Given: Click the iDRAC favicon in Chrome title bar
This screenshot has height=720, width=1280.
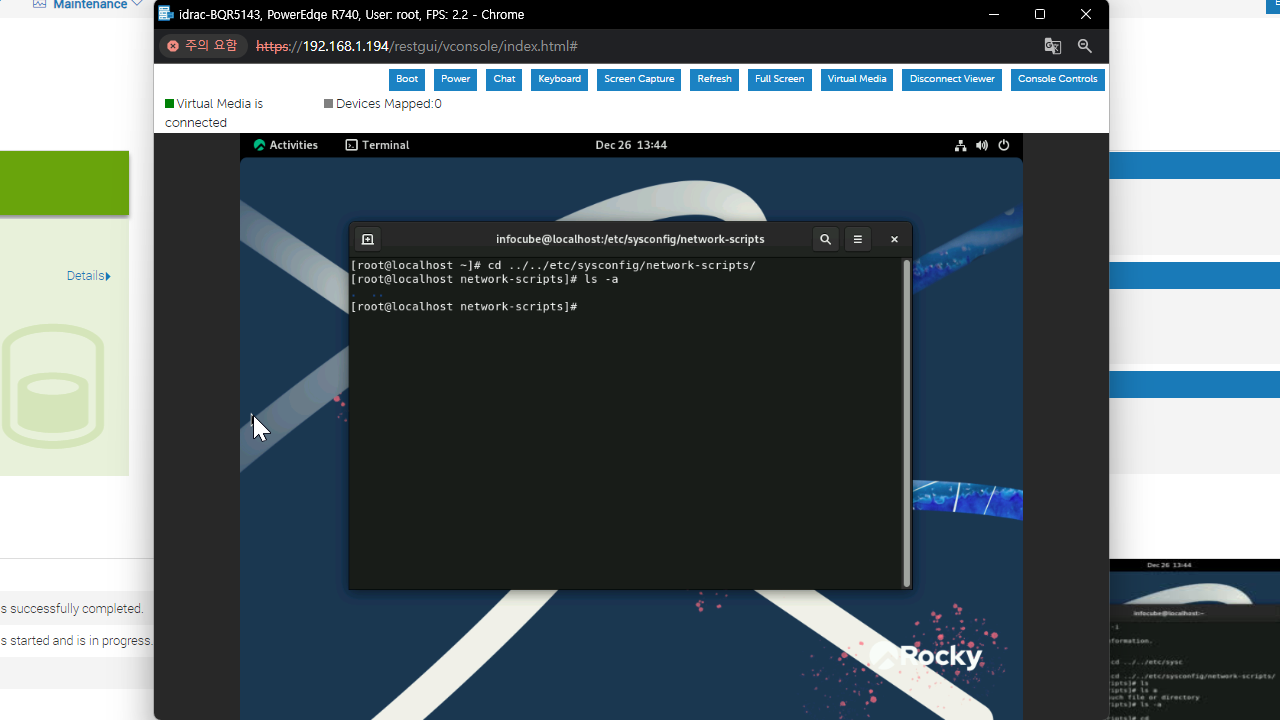Looking at the screenshot, I should (166, 14).
